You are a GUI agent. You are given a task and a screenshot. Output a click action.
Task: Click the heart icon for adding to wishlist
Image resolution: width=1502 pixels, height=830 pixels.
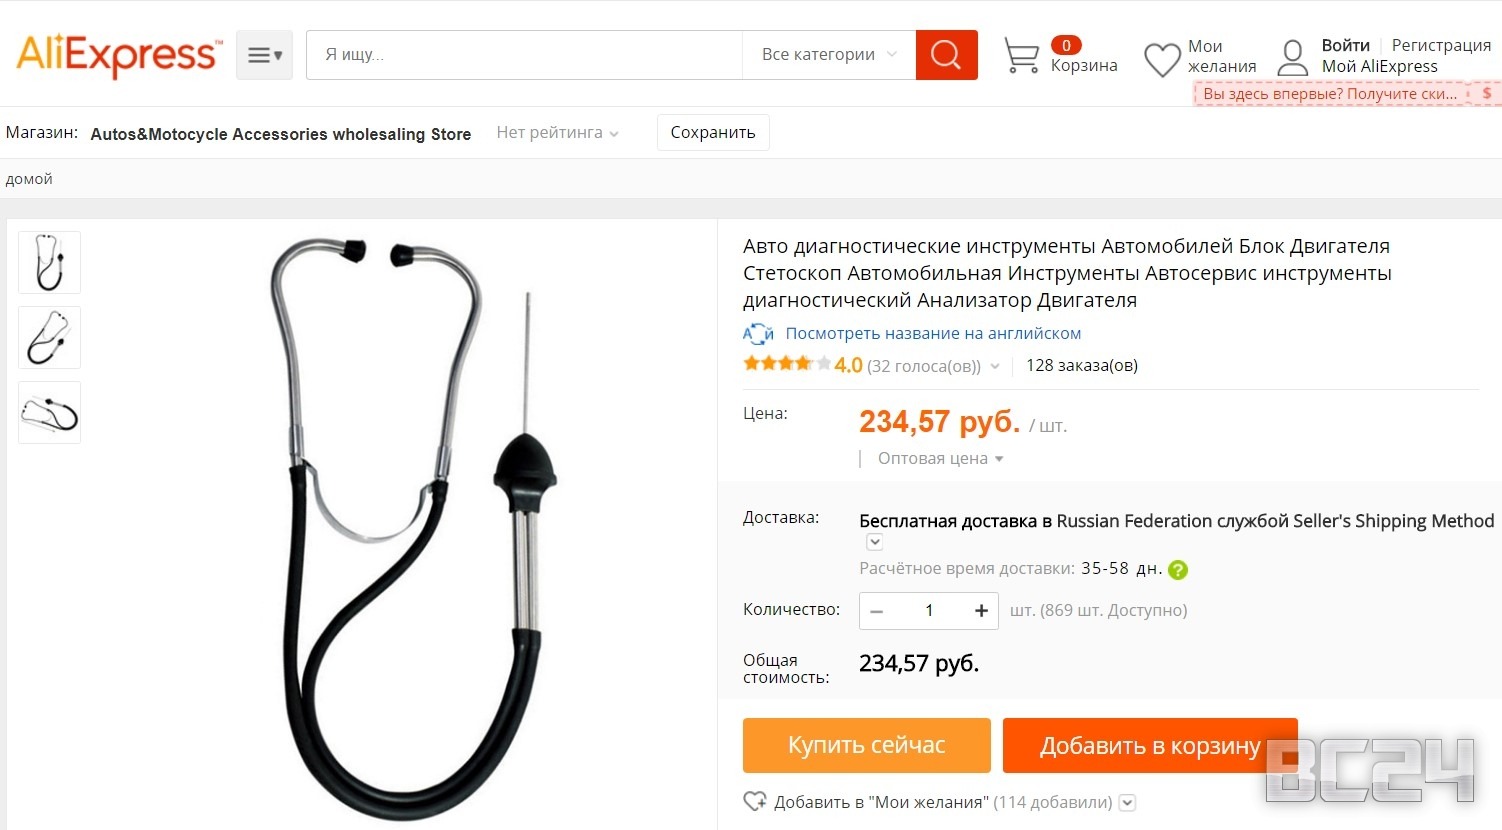[x=755, y=802]
